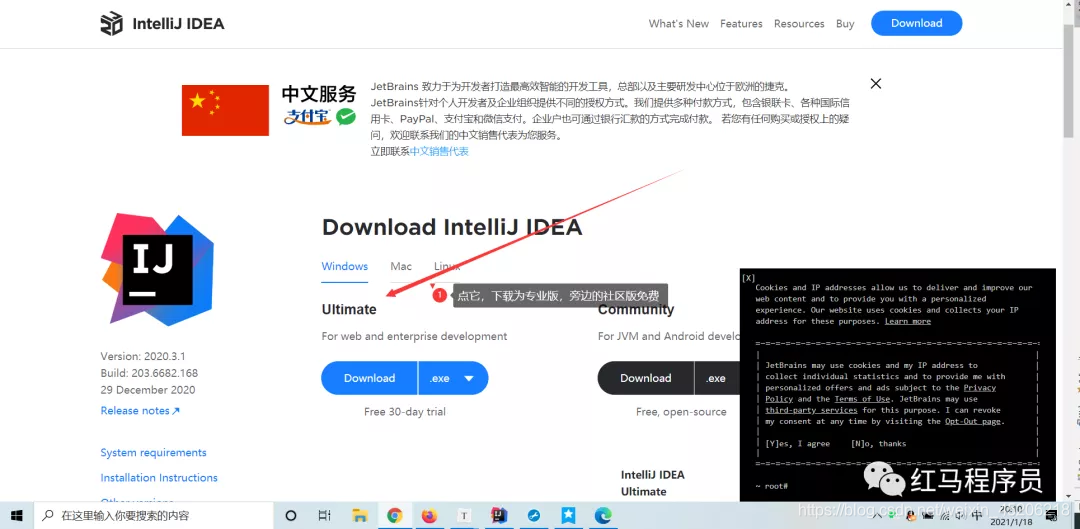
Task: Open the blue round bird app in taskbar
Action: pos(534,515)
